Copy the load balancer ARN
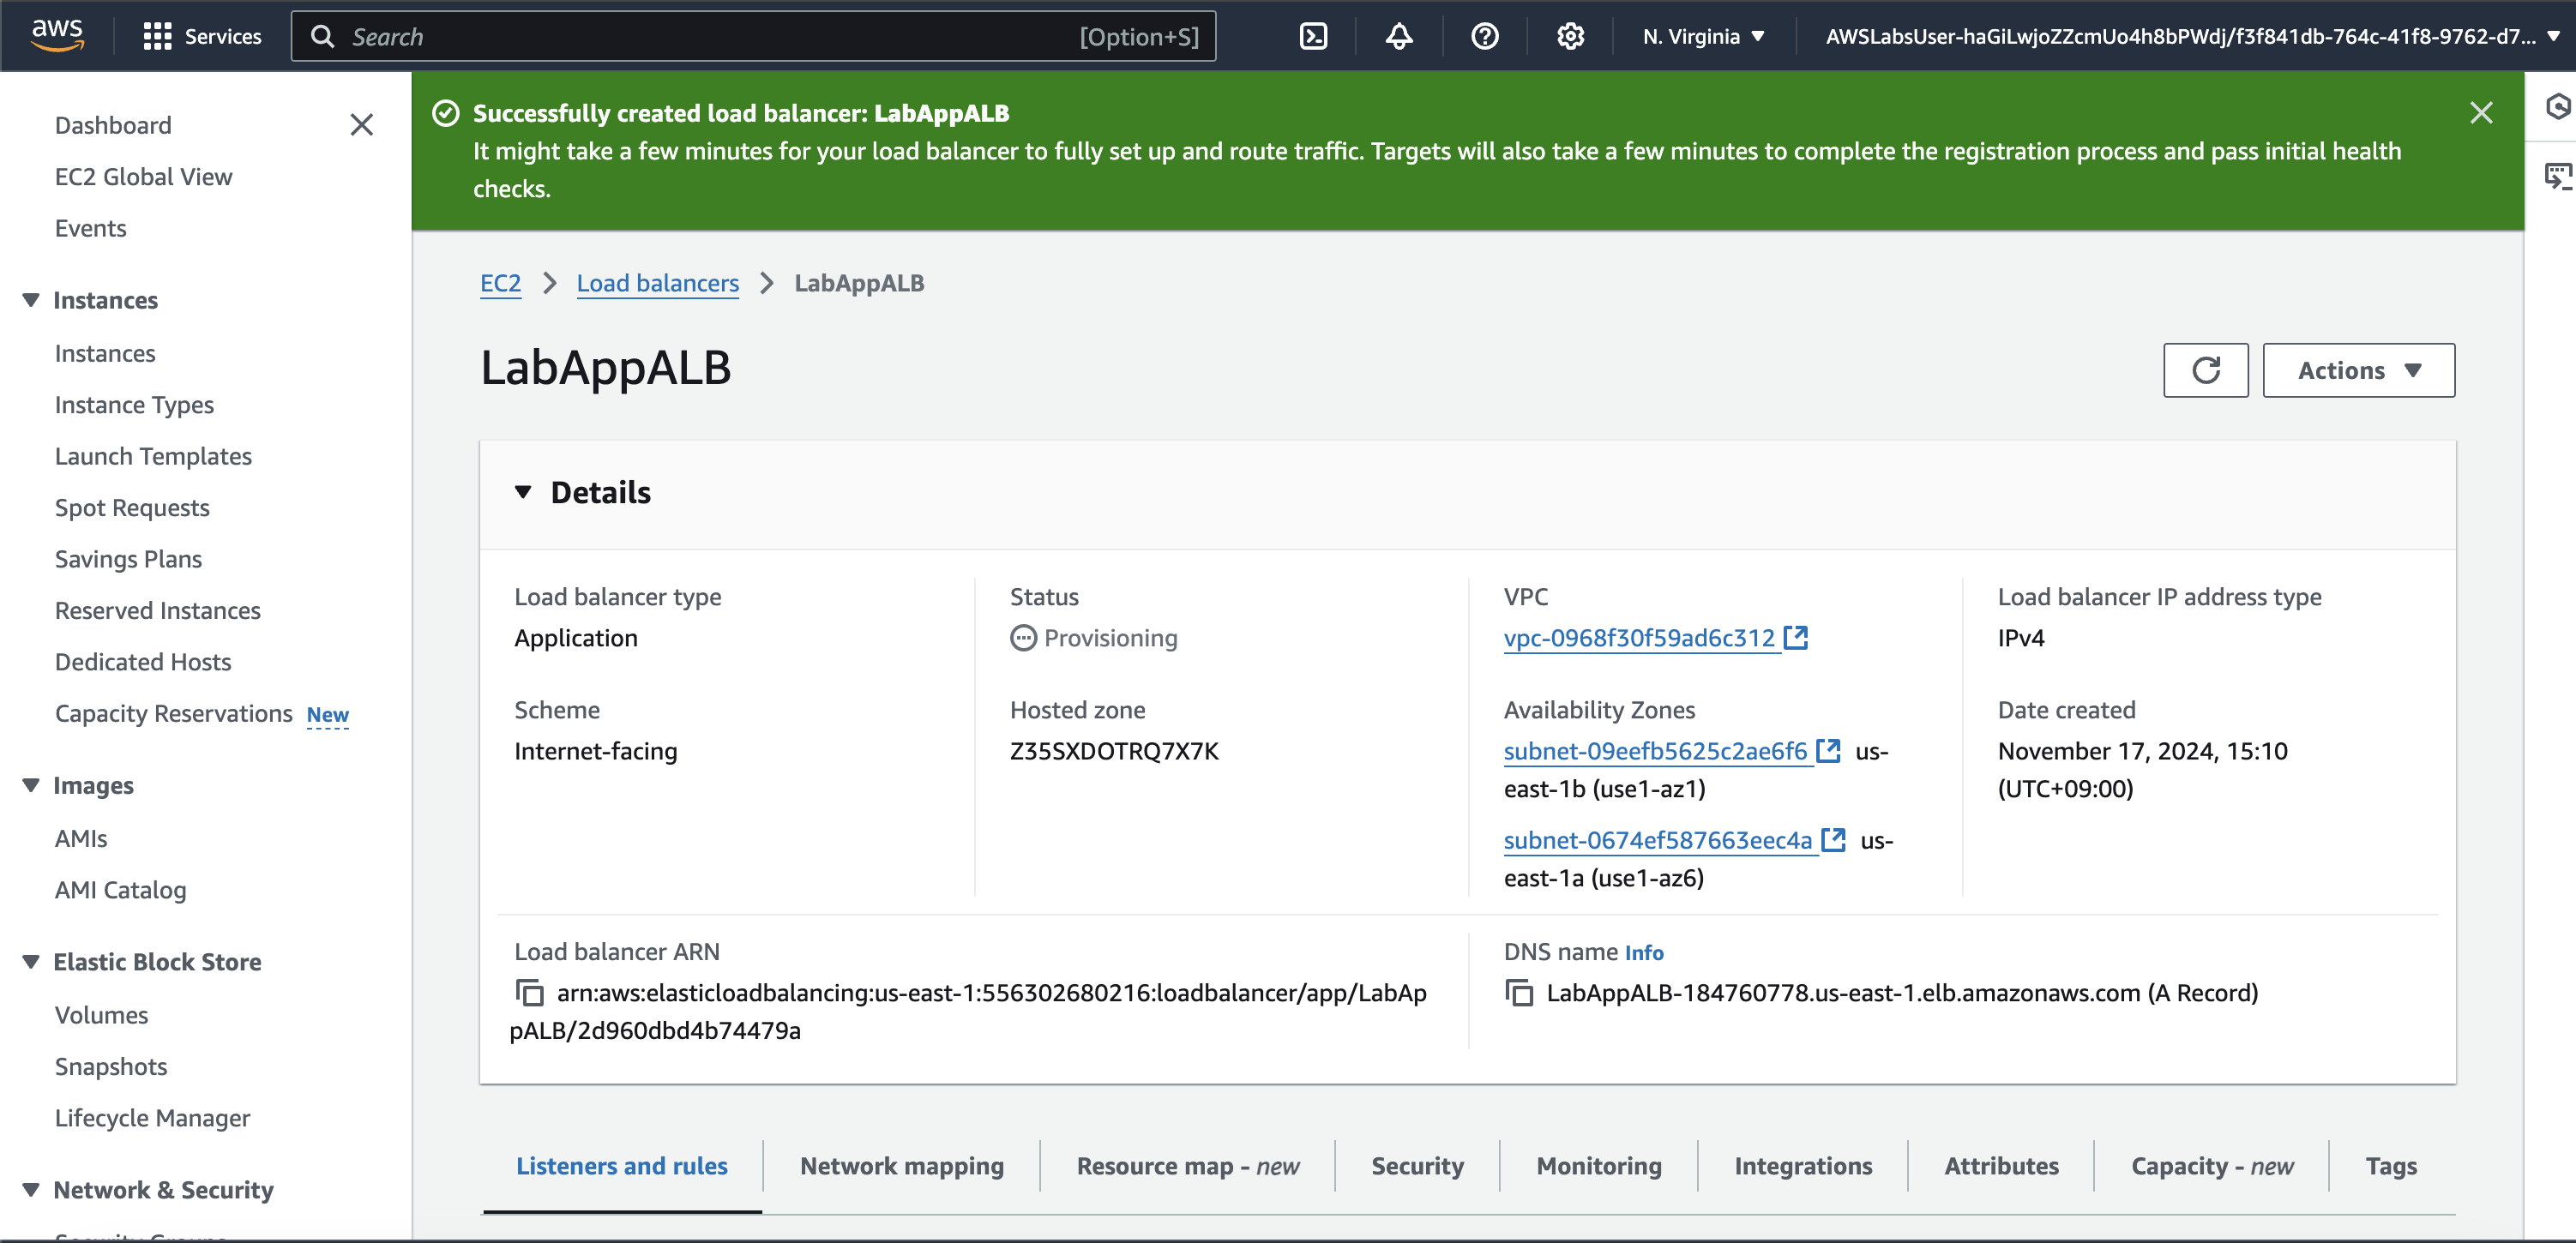 click(x=530, y=993)
